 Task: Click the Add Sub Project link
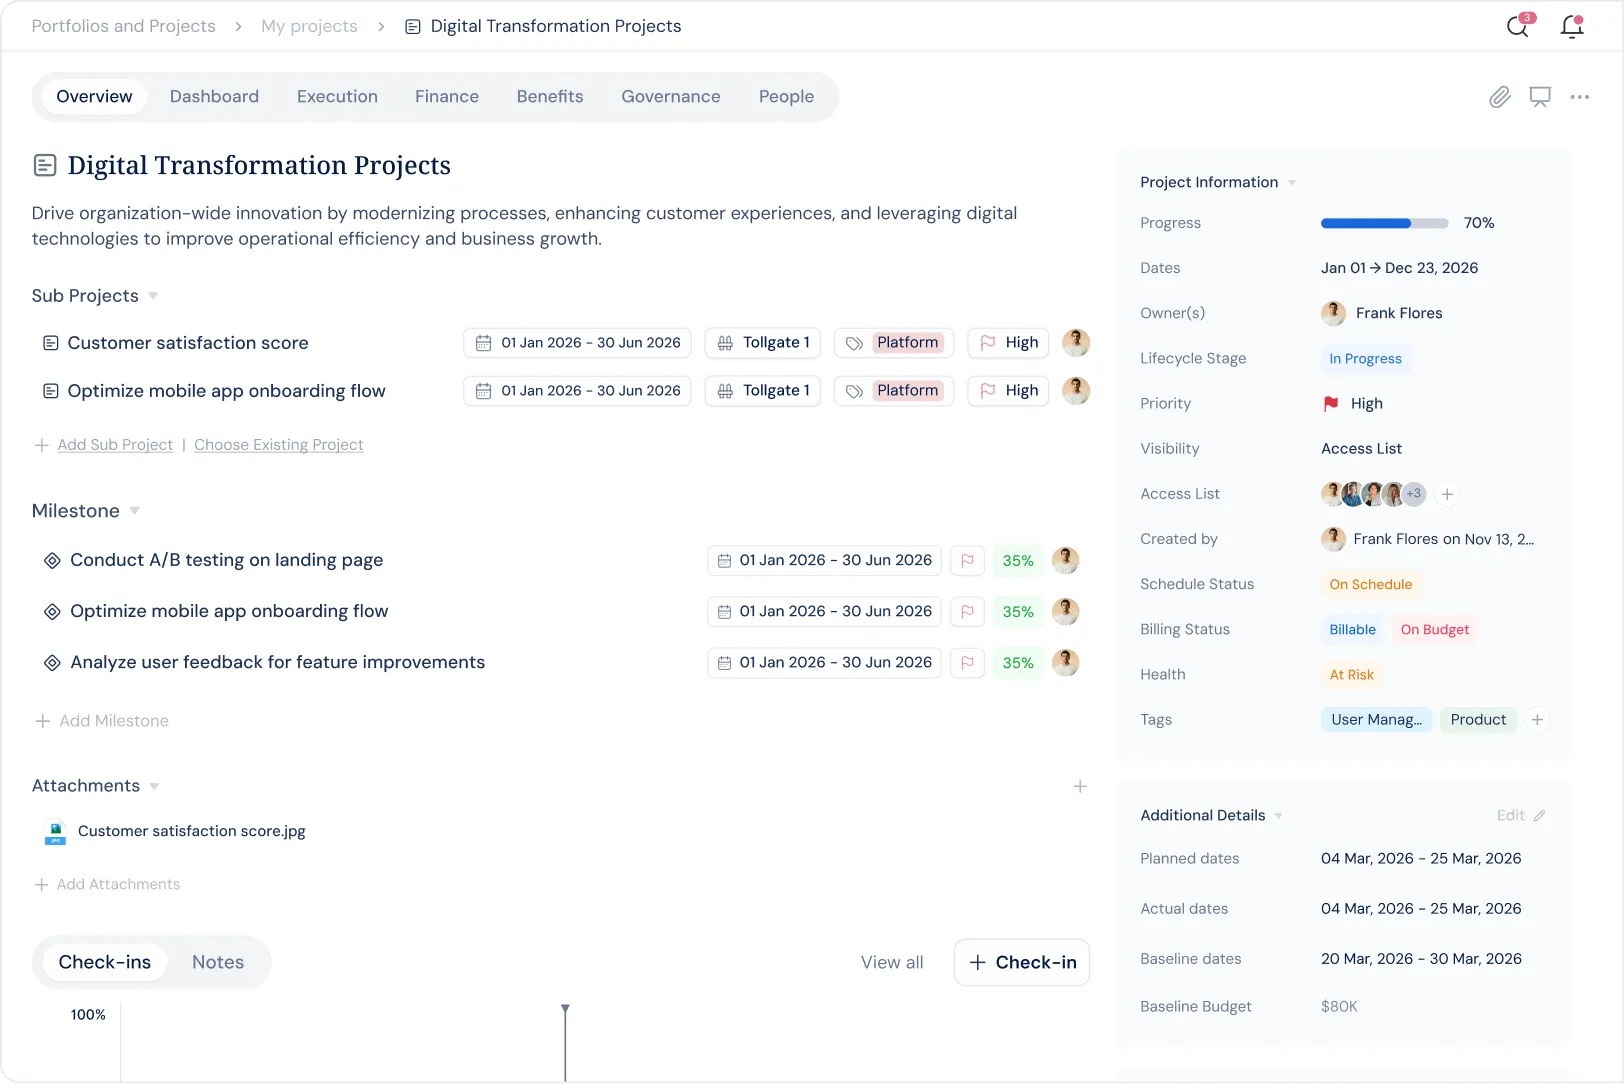click(115, 445)
